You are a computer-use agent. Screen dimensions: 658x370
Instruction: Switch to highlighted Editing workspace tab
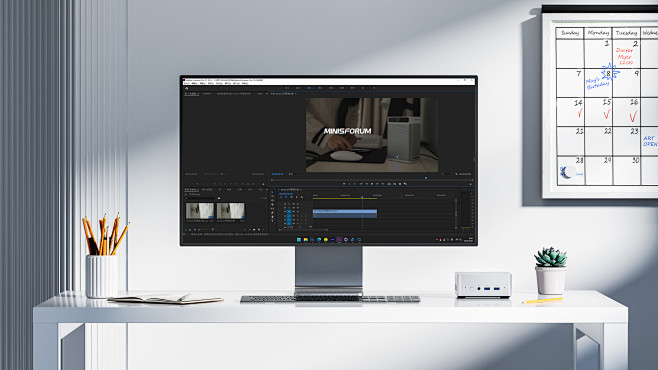(x=309, y=88)
